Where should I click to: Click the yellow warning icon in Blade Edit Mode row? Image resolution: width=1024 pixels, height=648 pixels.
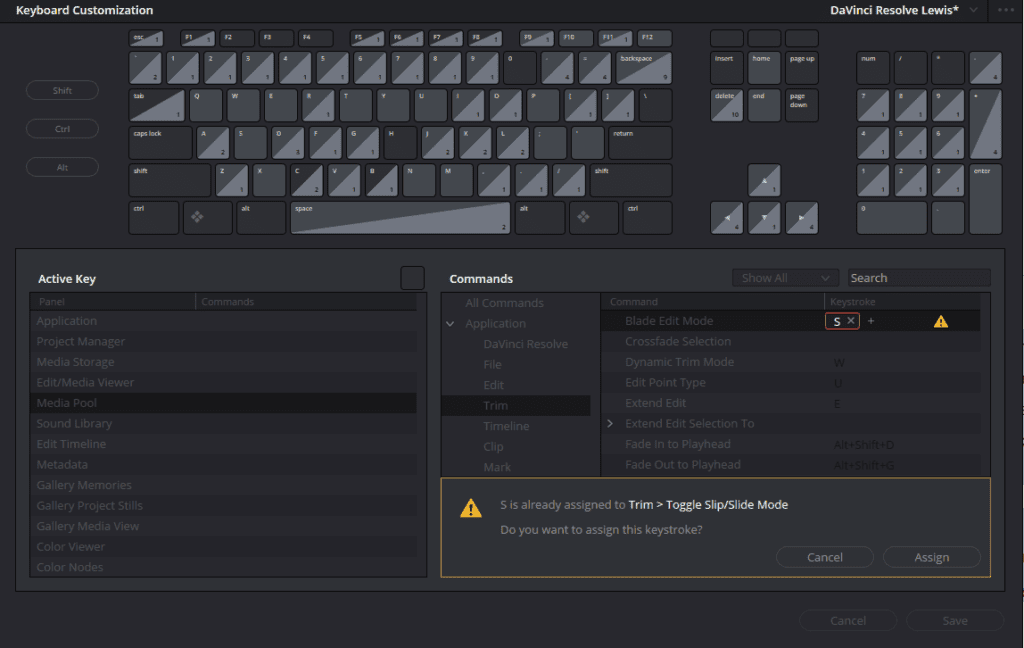pyautogui.click(x=940, y=321)
